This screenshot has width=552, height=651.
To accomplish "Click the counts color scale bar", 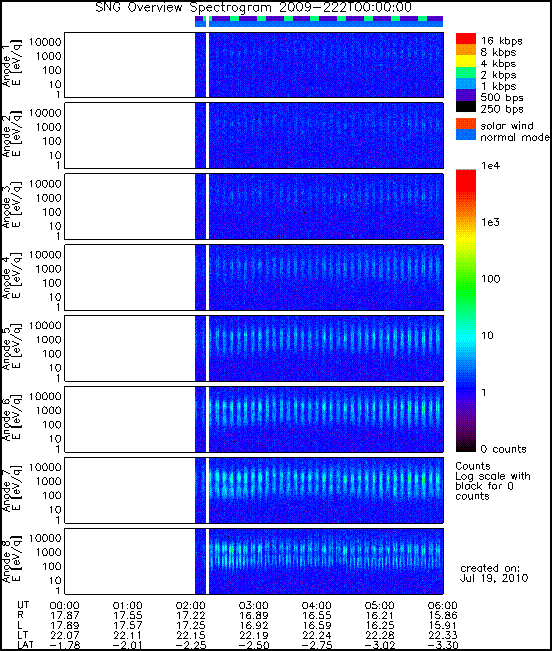I will [x=466, y=311].
